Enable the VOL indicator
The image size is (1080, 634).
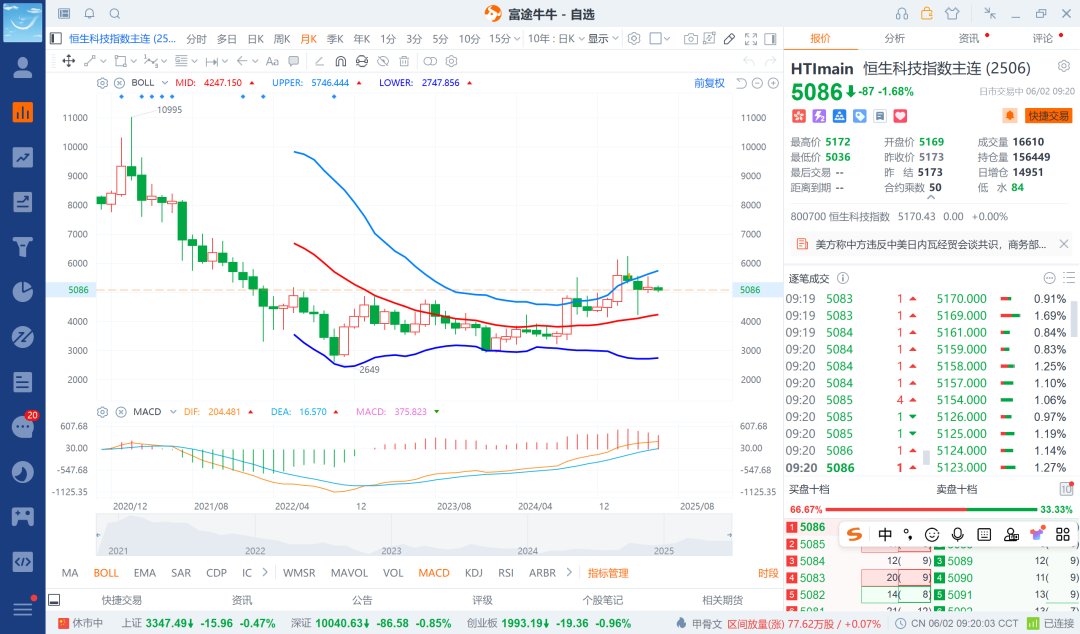tap(393, 573)
